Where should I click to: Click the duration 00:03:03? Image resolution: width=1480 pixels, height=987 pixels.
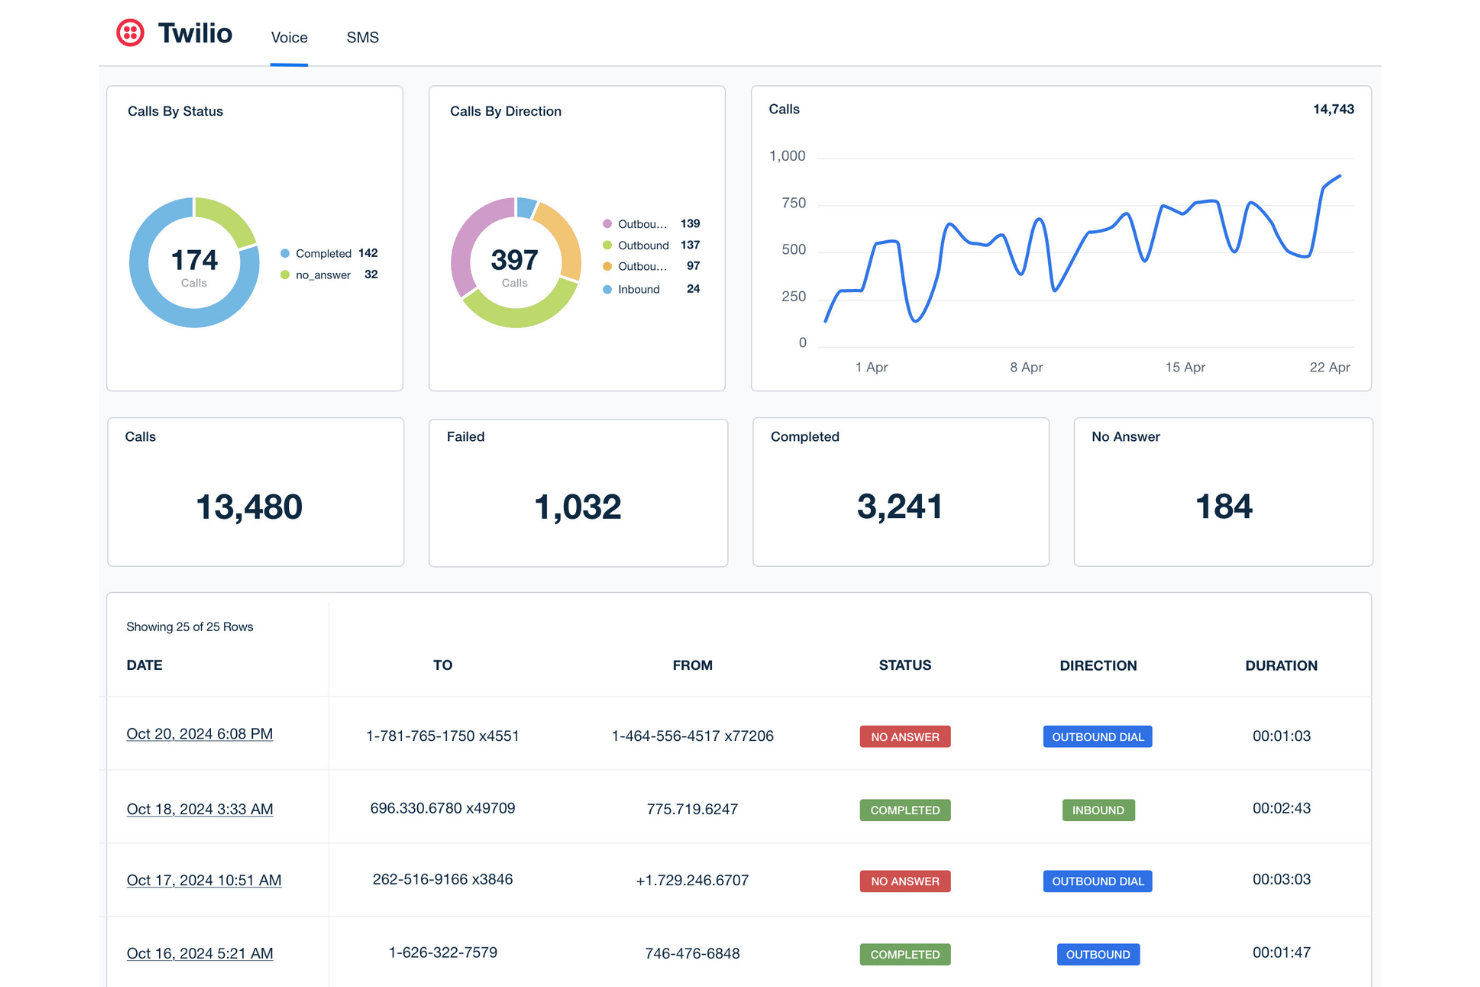point(1281,880)
